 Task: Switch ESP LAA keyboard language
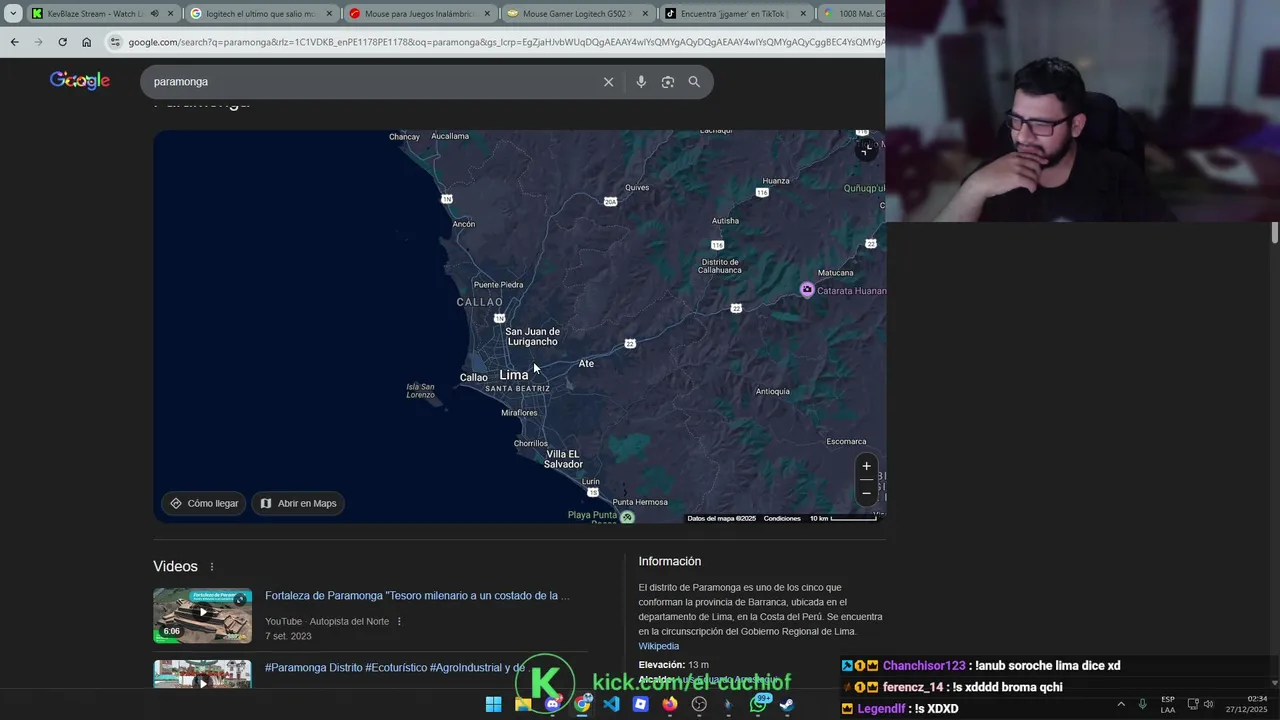pyautogui.click(x=1168, y=704)
